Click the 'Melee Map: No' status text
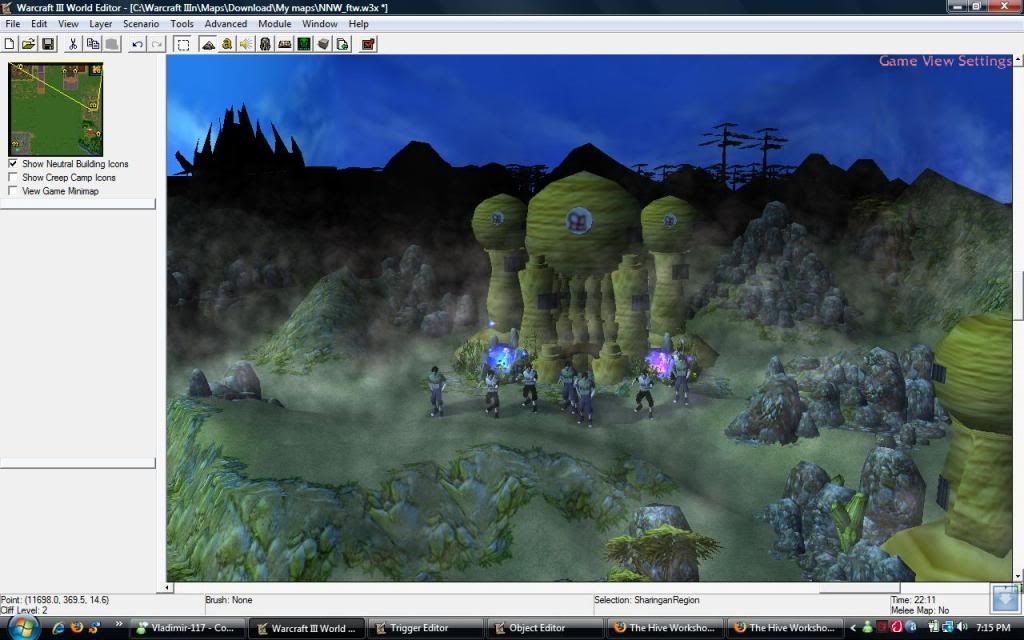1024x640 pixels. 920,610
